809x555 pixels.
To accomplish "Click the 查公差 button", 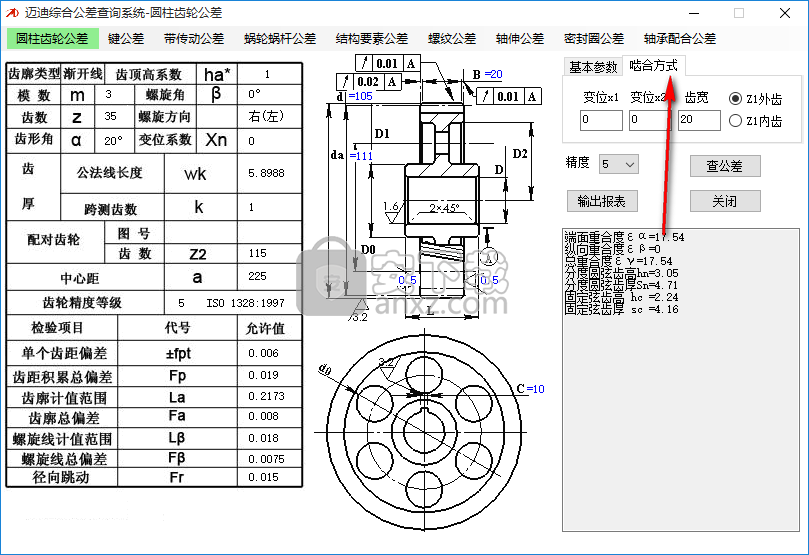I will (x=725, y=166).
